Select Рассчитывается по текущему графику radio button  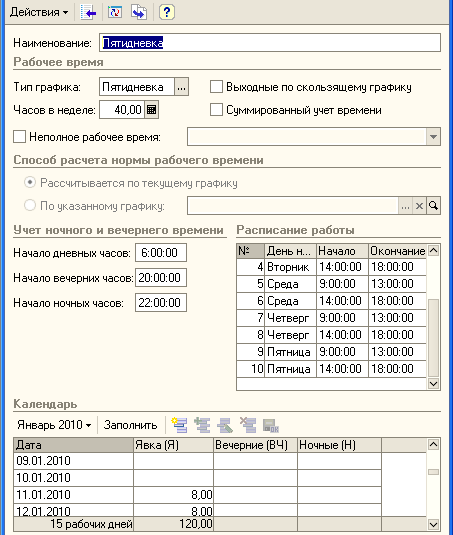(30, 183)
